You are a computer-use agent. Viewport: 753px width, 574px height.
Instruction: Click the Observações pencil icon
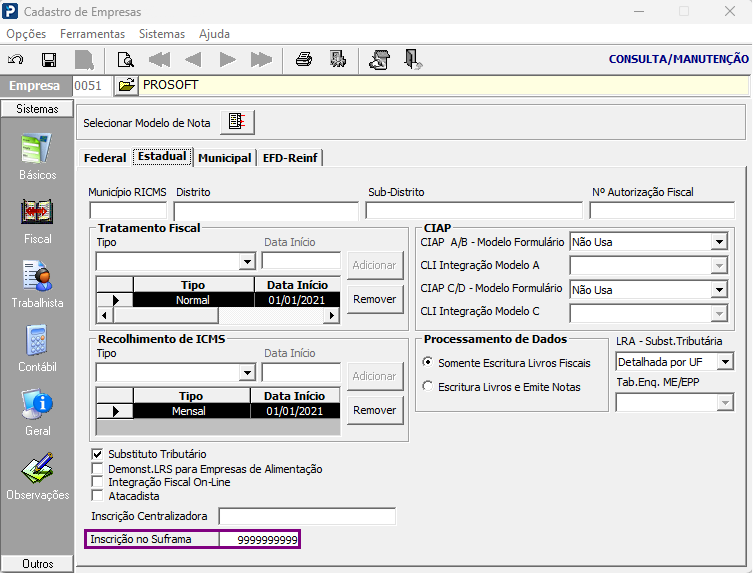coord(37,468)
